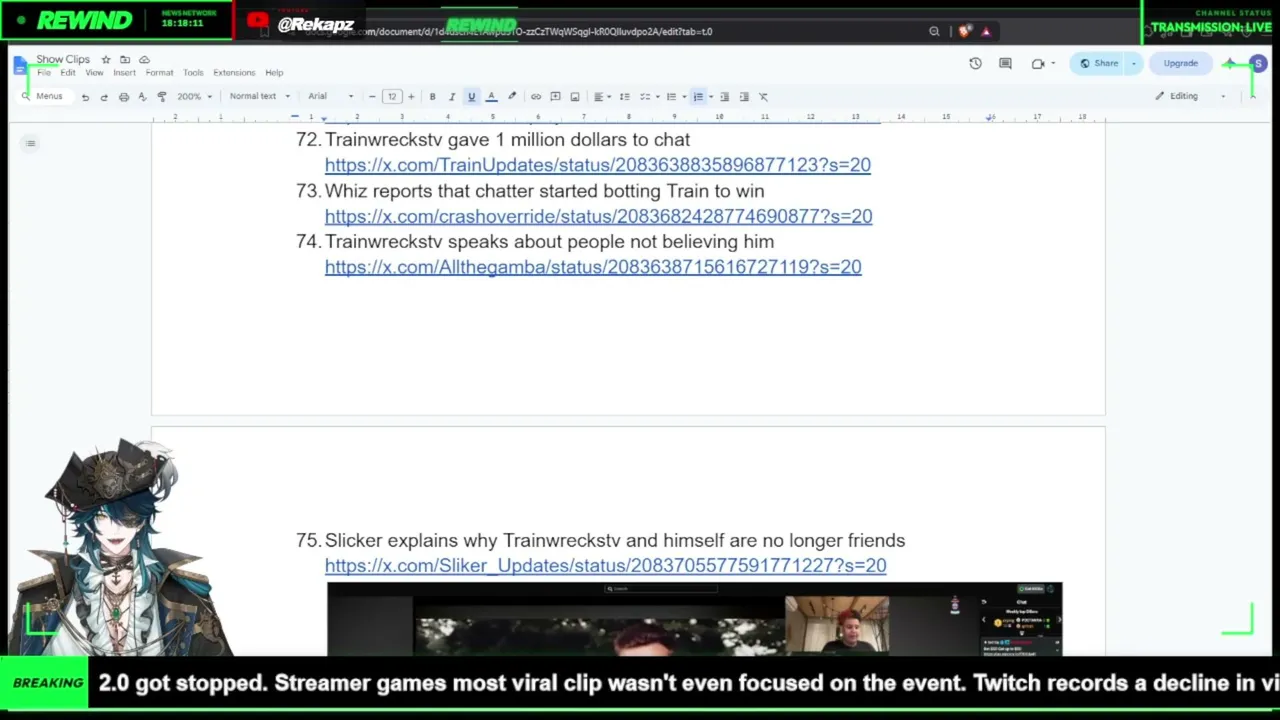Viewport: 1280px width, 720px height.
Task: Open the line and paragraph spacing menu
Action: click(625, 97)
